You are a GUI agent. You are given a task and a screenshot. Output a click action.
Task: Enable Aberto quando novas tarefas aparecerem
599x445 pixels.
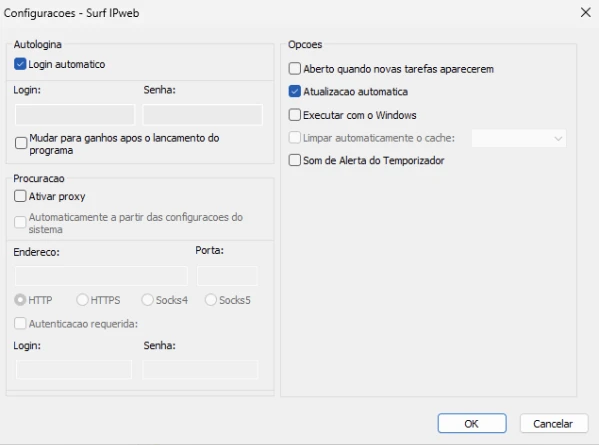coord(295,68)
